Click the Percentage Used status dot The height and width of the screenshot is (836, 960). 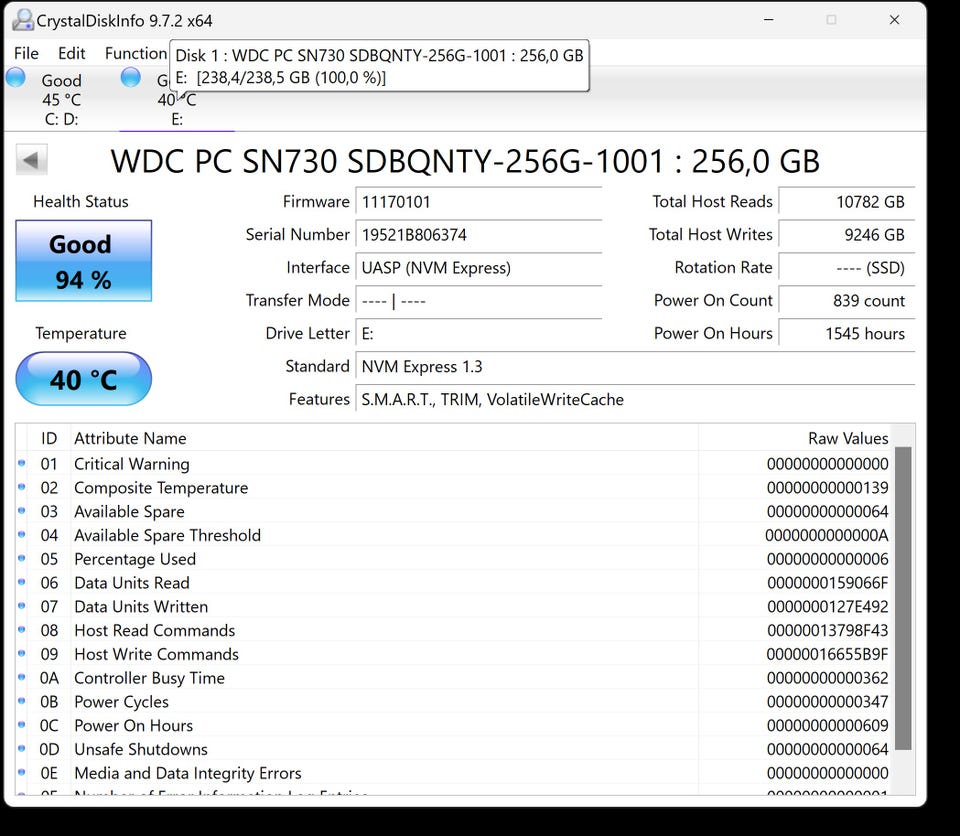pyautogui.click(x=22, y=558)
